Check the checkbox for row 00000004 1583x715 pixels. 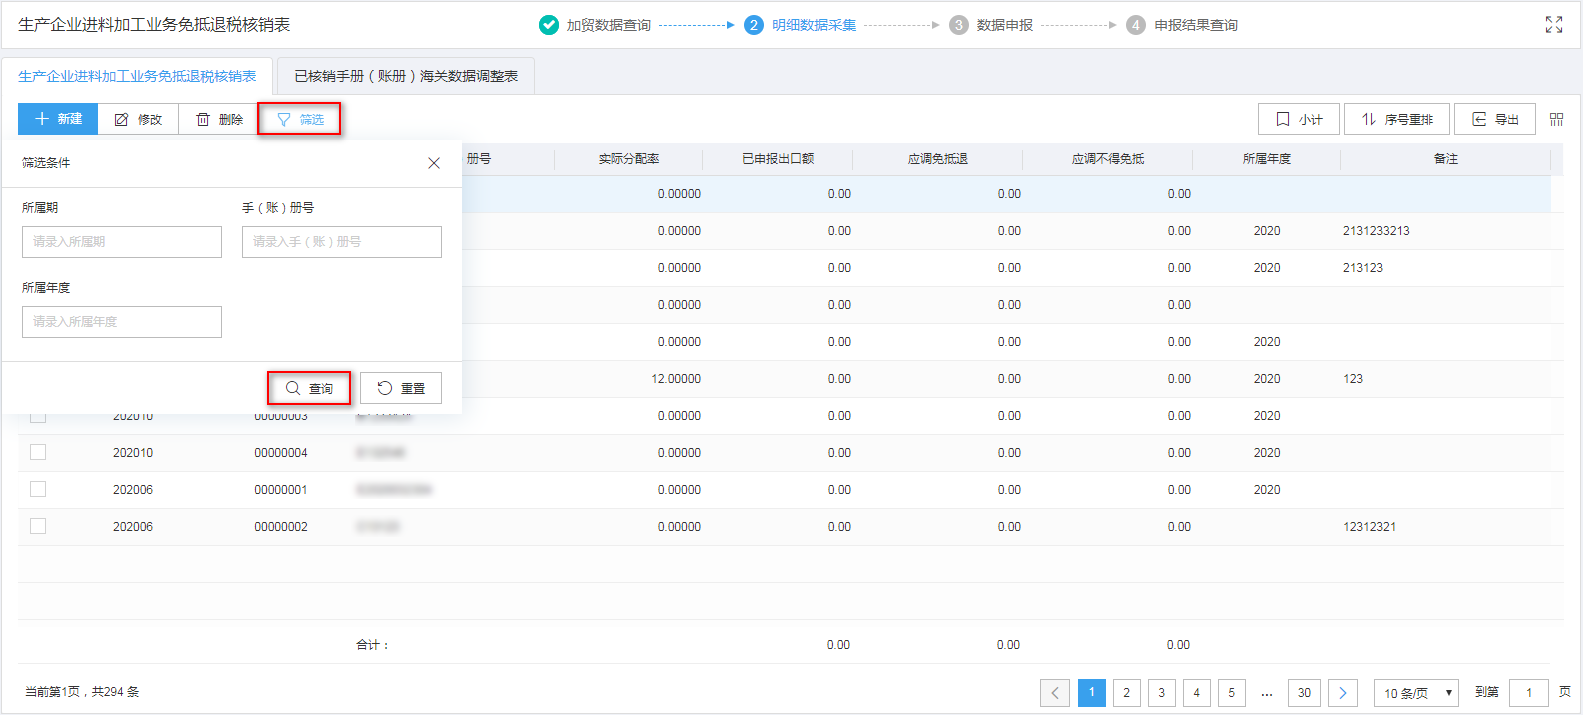coord(38,452)
